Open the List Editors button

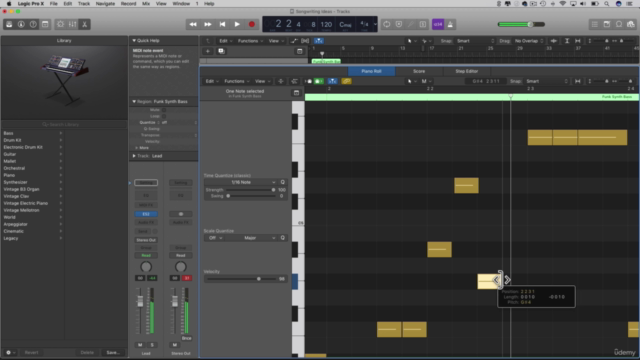(x=595, y=24)
